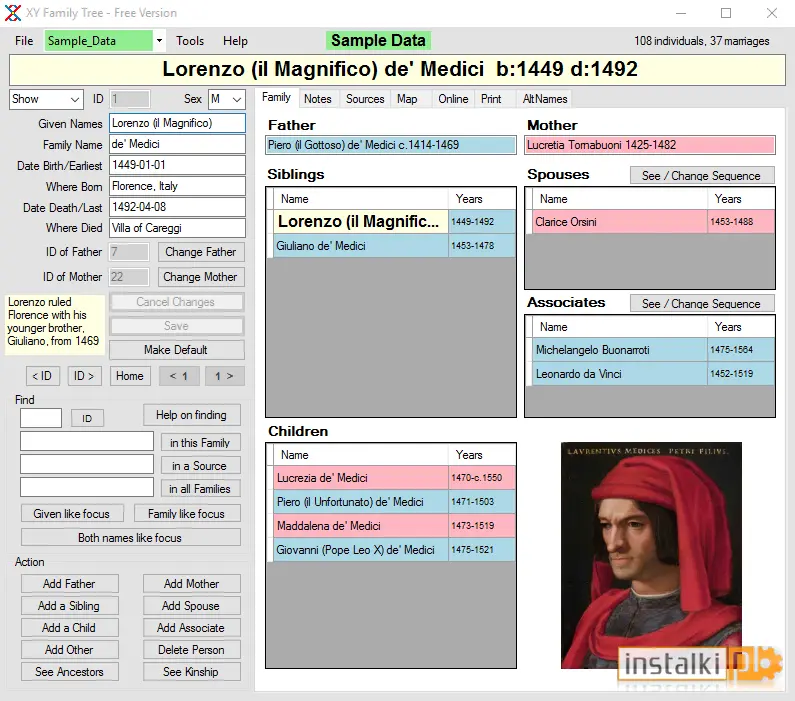Click the See Kinship button
This screenshot has width=795, height=701.
point(191,672)
